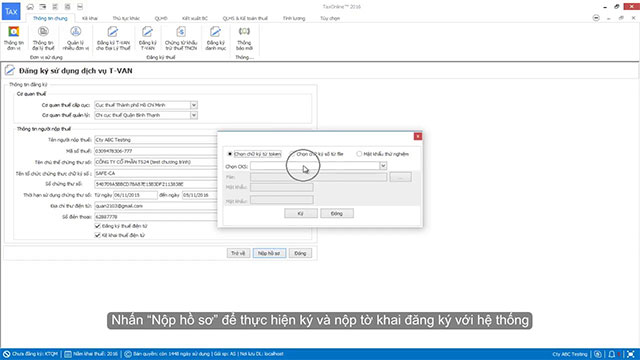
Task: Click Đóng button beside Nộp hồ sơ
Action: [300, 253]
